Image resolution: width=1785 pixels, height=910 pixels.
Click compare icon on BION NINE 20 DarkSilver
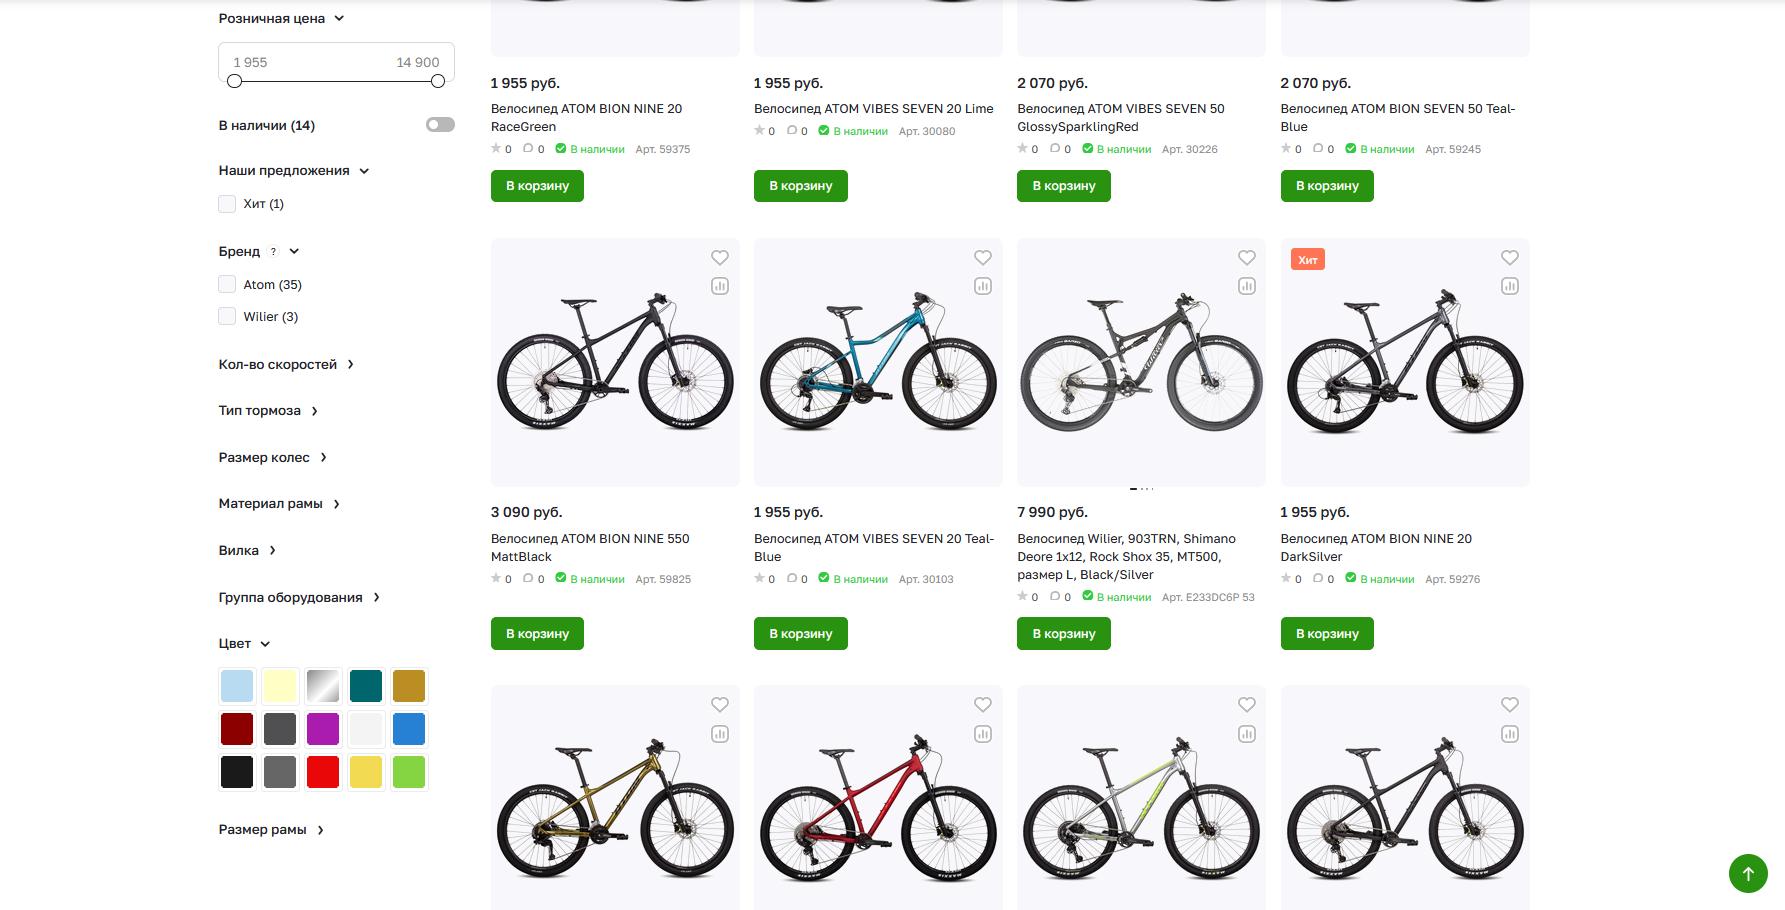pyautogui.click(x=1509, y=286)
